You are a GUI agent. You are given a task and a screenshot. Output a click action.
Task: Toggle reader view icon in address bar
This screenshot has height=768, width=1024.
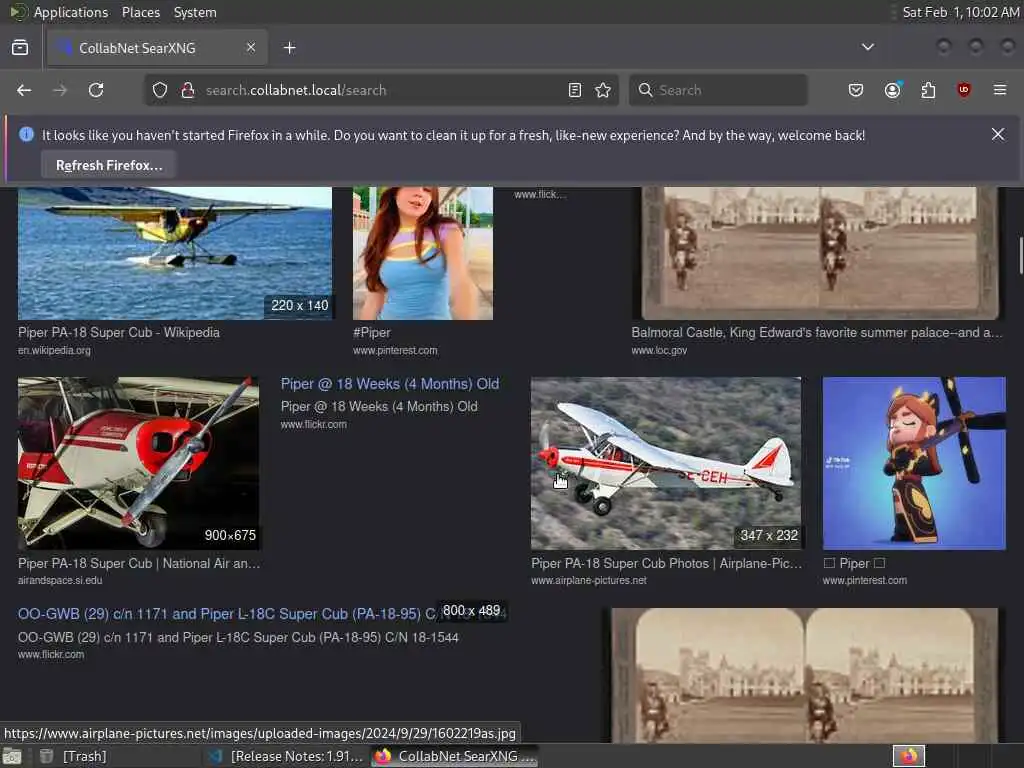[575, 90]
